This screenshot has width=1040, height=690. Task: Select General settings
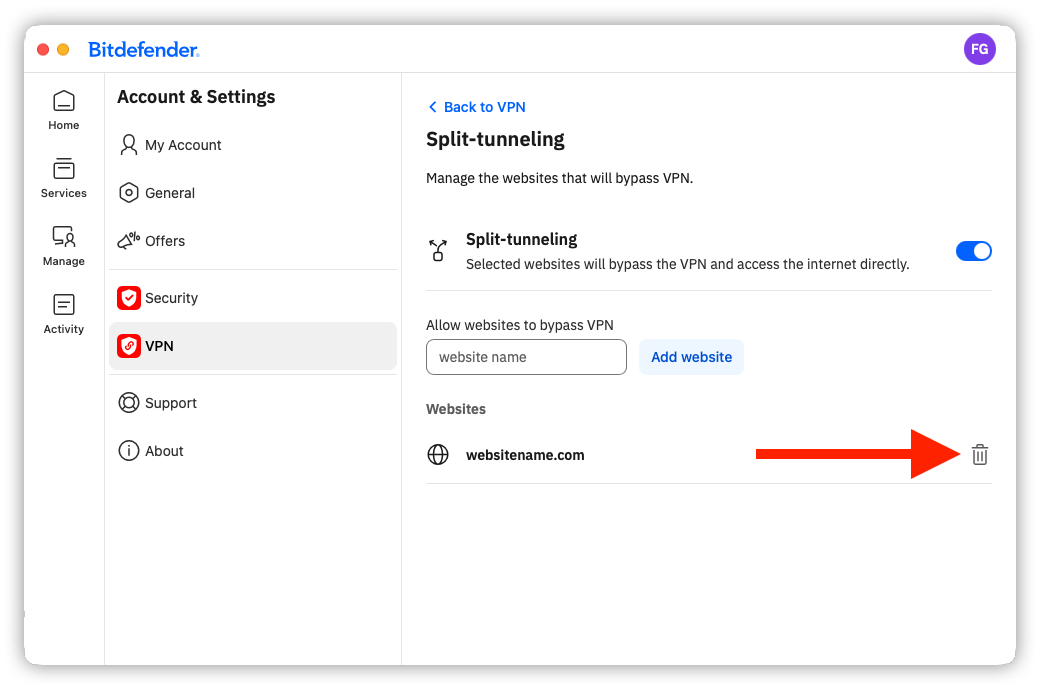252,193
